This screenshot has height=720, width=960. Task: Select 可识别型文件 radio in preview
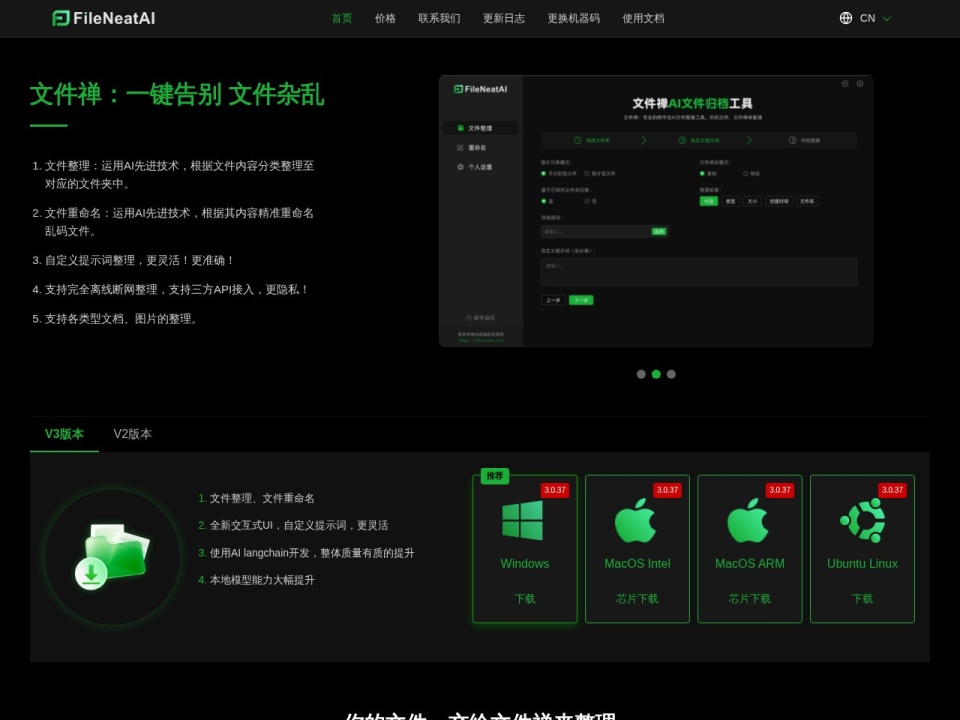pos(544,173)
